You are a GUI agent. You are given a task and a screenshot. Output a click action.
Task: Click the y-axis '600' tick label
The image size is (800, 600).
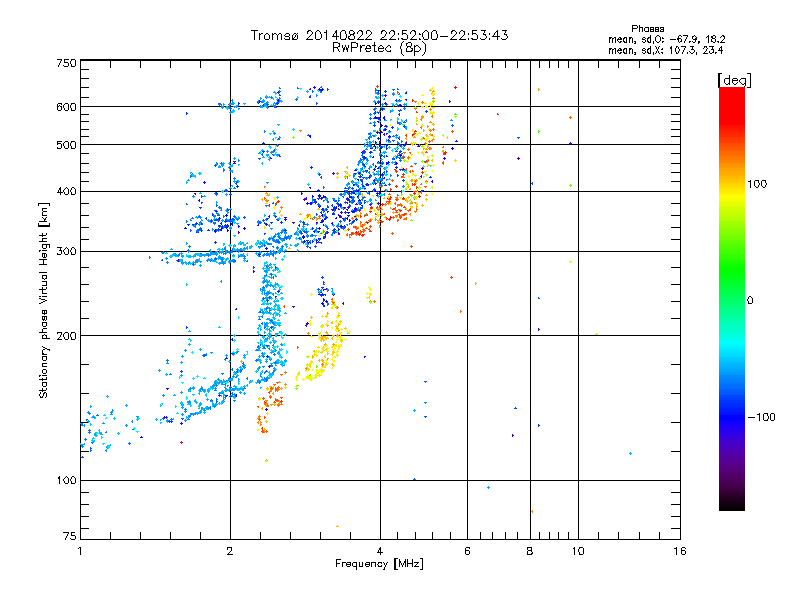pyautogui.click(x=66, y=107)
